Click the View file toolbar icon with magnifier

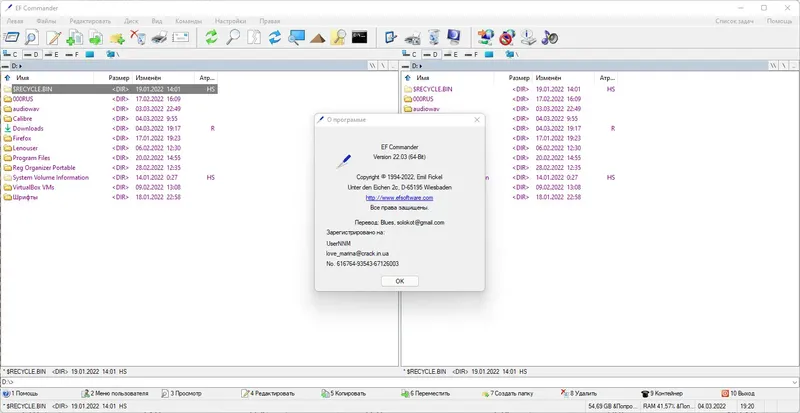point(32,37)
